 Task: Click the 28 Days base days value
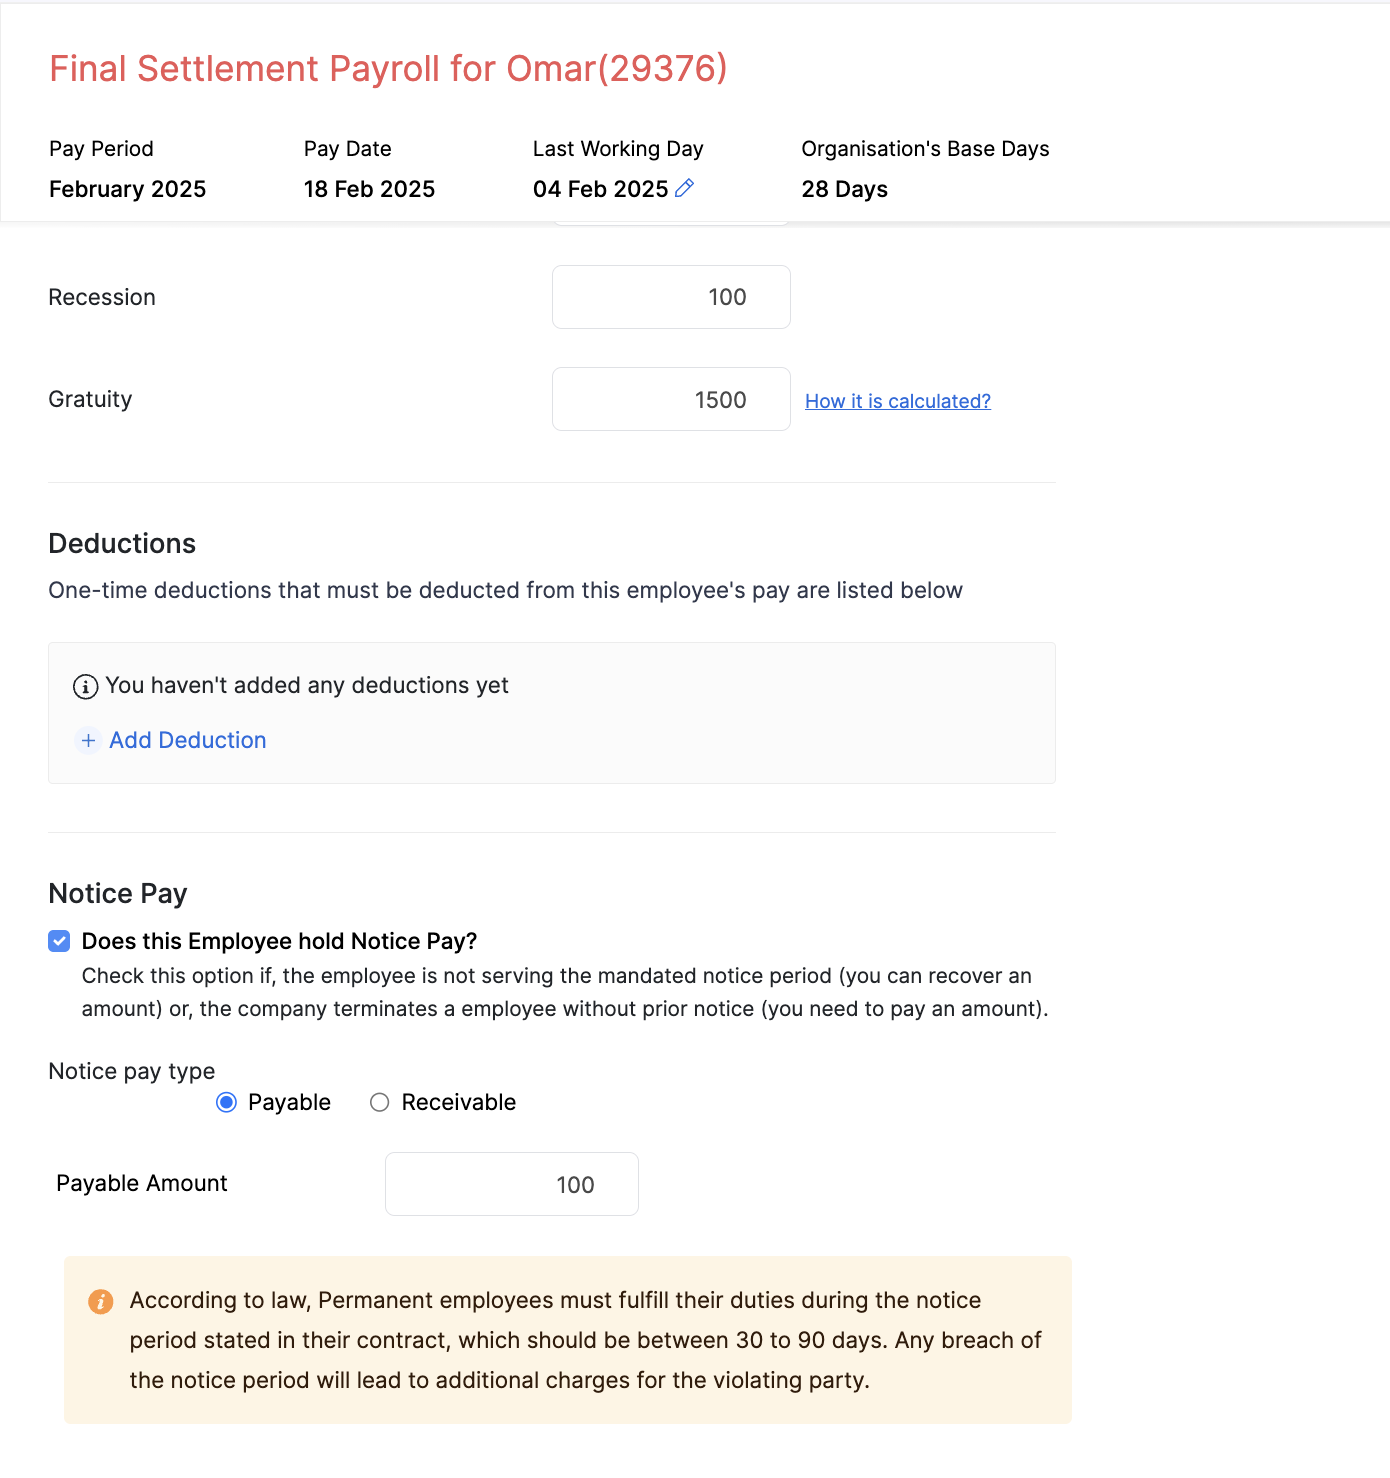click(844, 189)
